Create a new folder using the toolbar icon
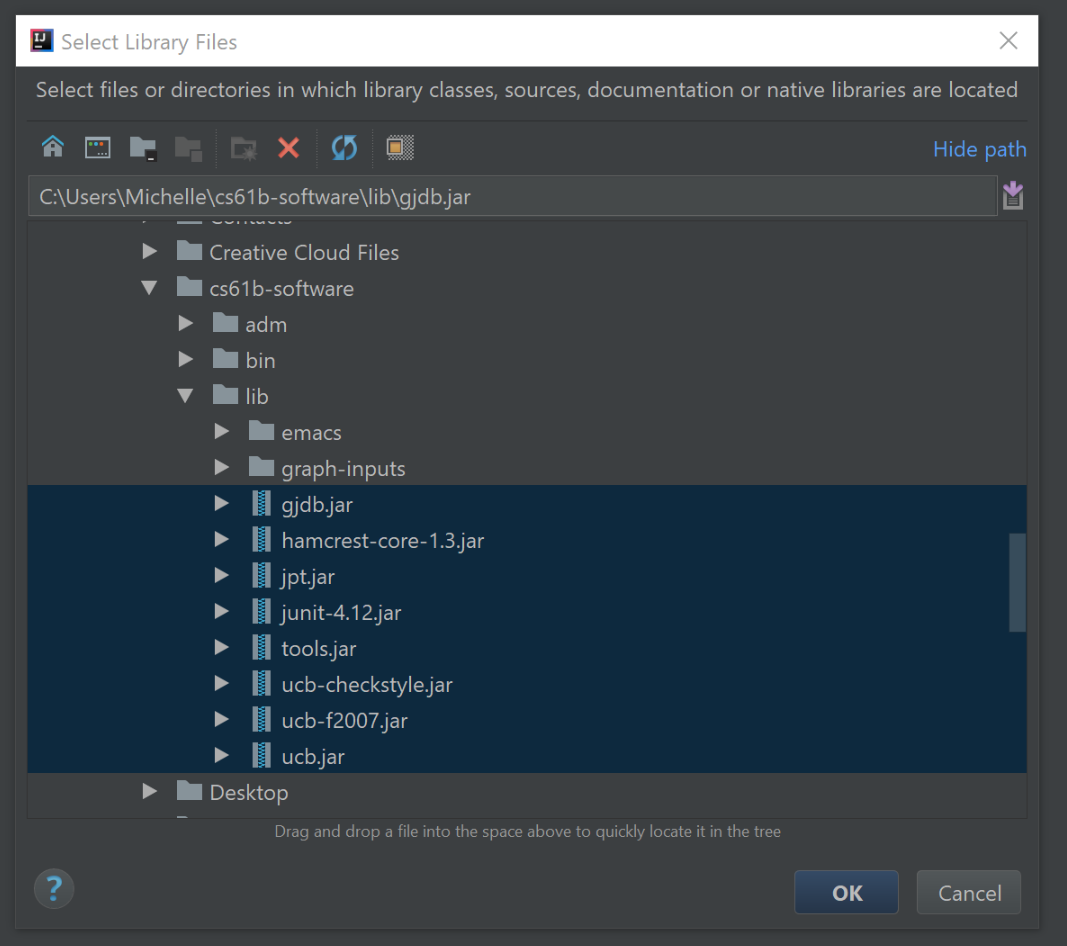This screenshot has width=1067, height=946. 243,148
